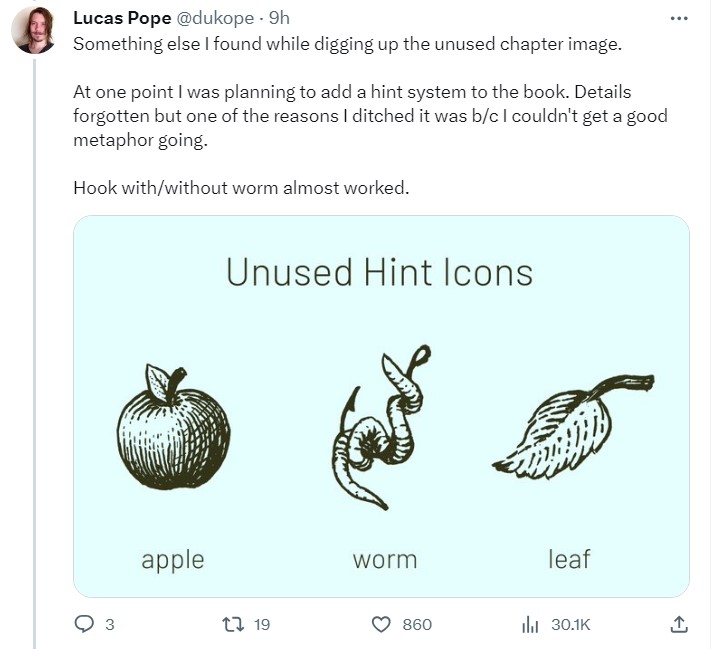Click the reply speech bubble icon
Viewport: 721px width, 649px height.
point(84,624)
